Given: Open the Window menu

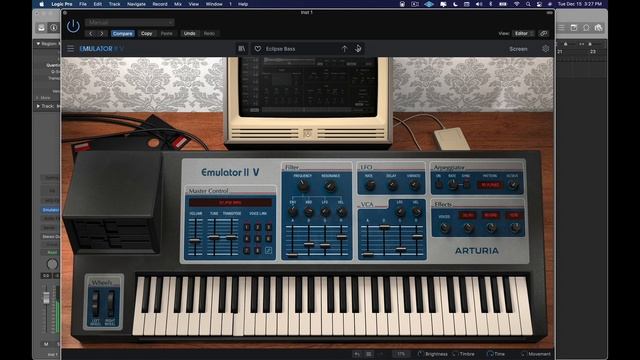Looking at the screenshot, I should pos(214,4).
